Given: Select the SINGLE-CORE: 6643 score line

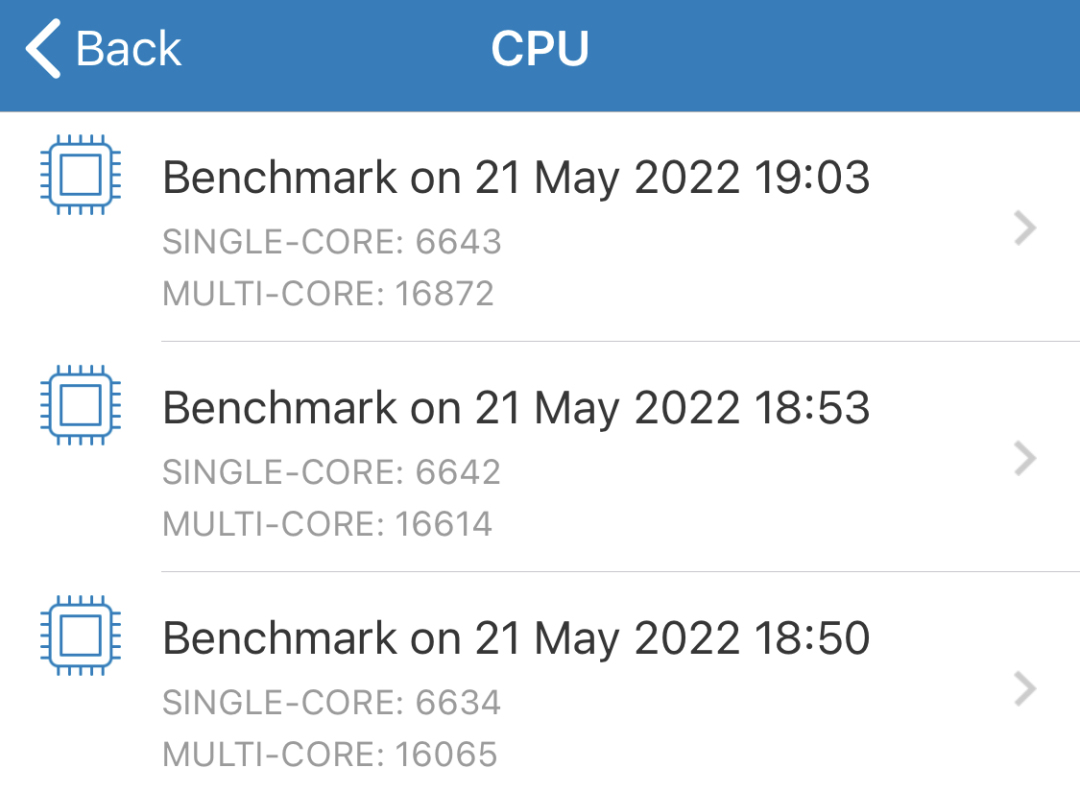Looking at the screenshot, I should (x=332, y=242).
